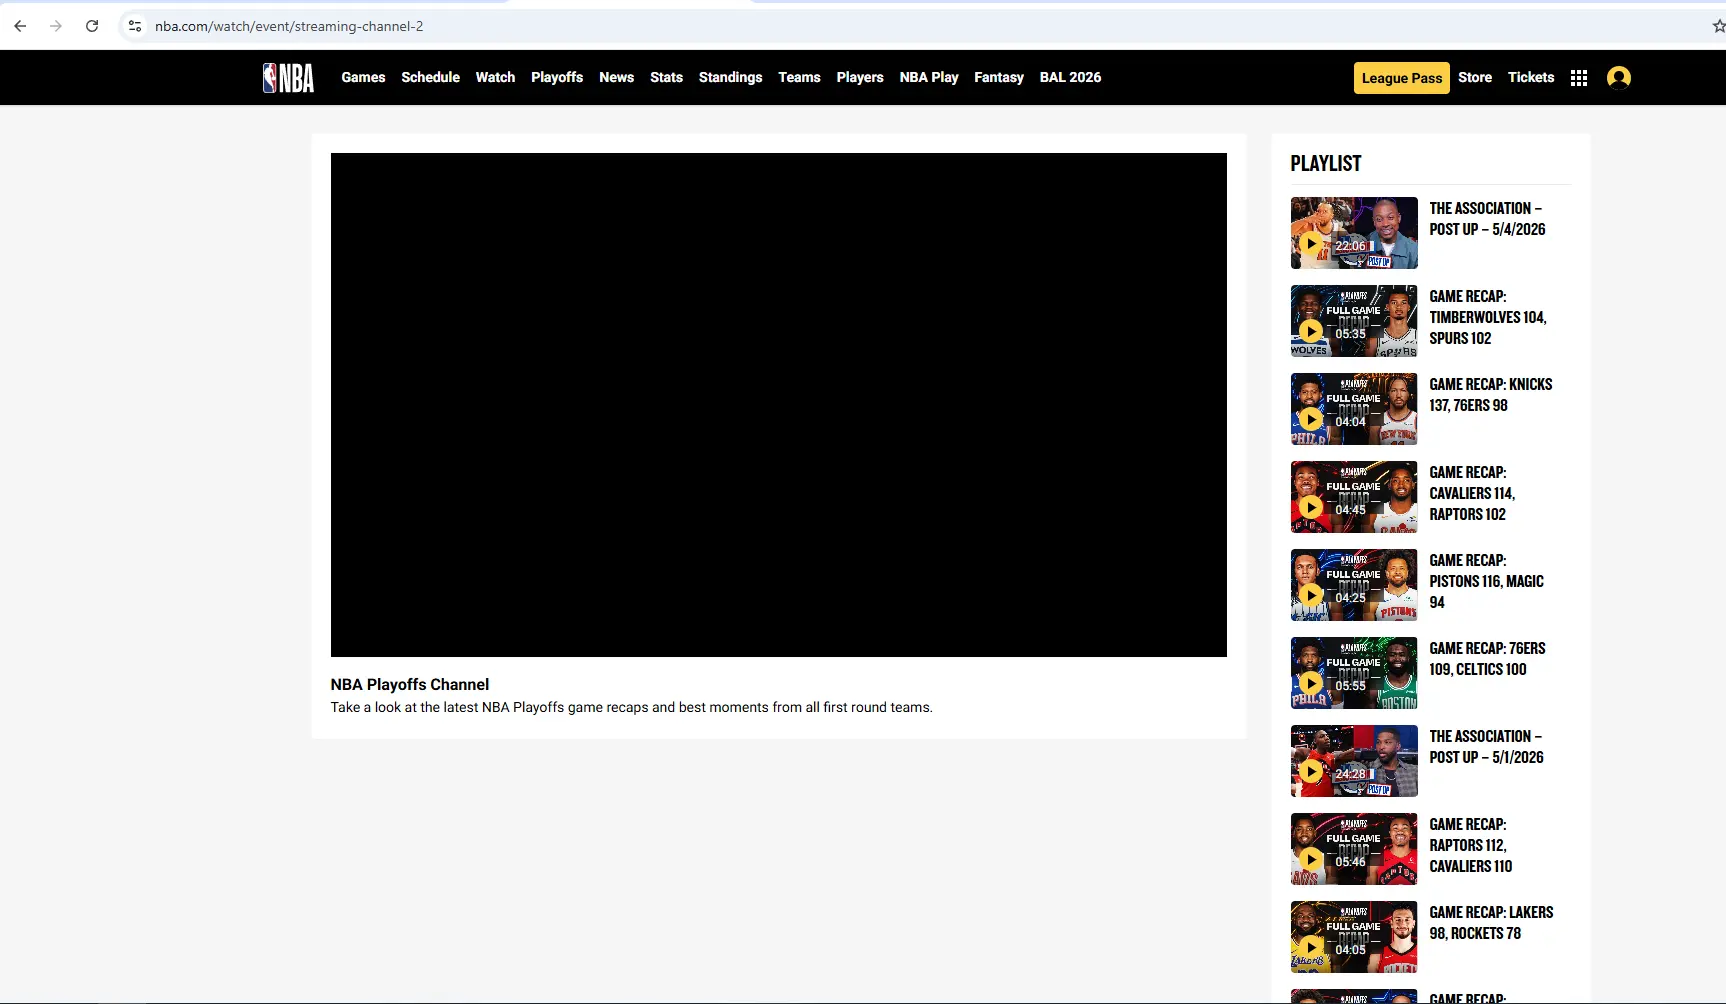
Task: Open title 'Game Recap: Cavaliers 114, Raptors 102'
Action: [x=1472, y=493]
